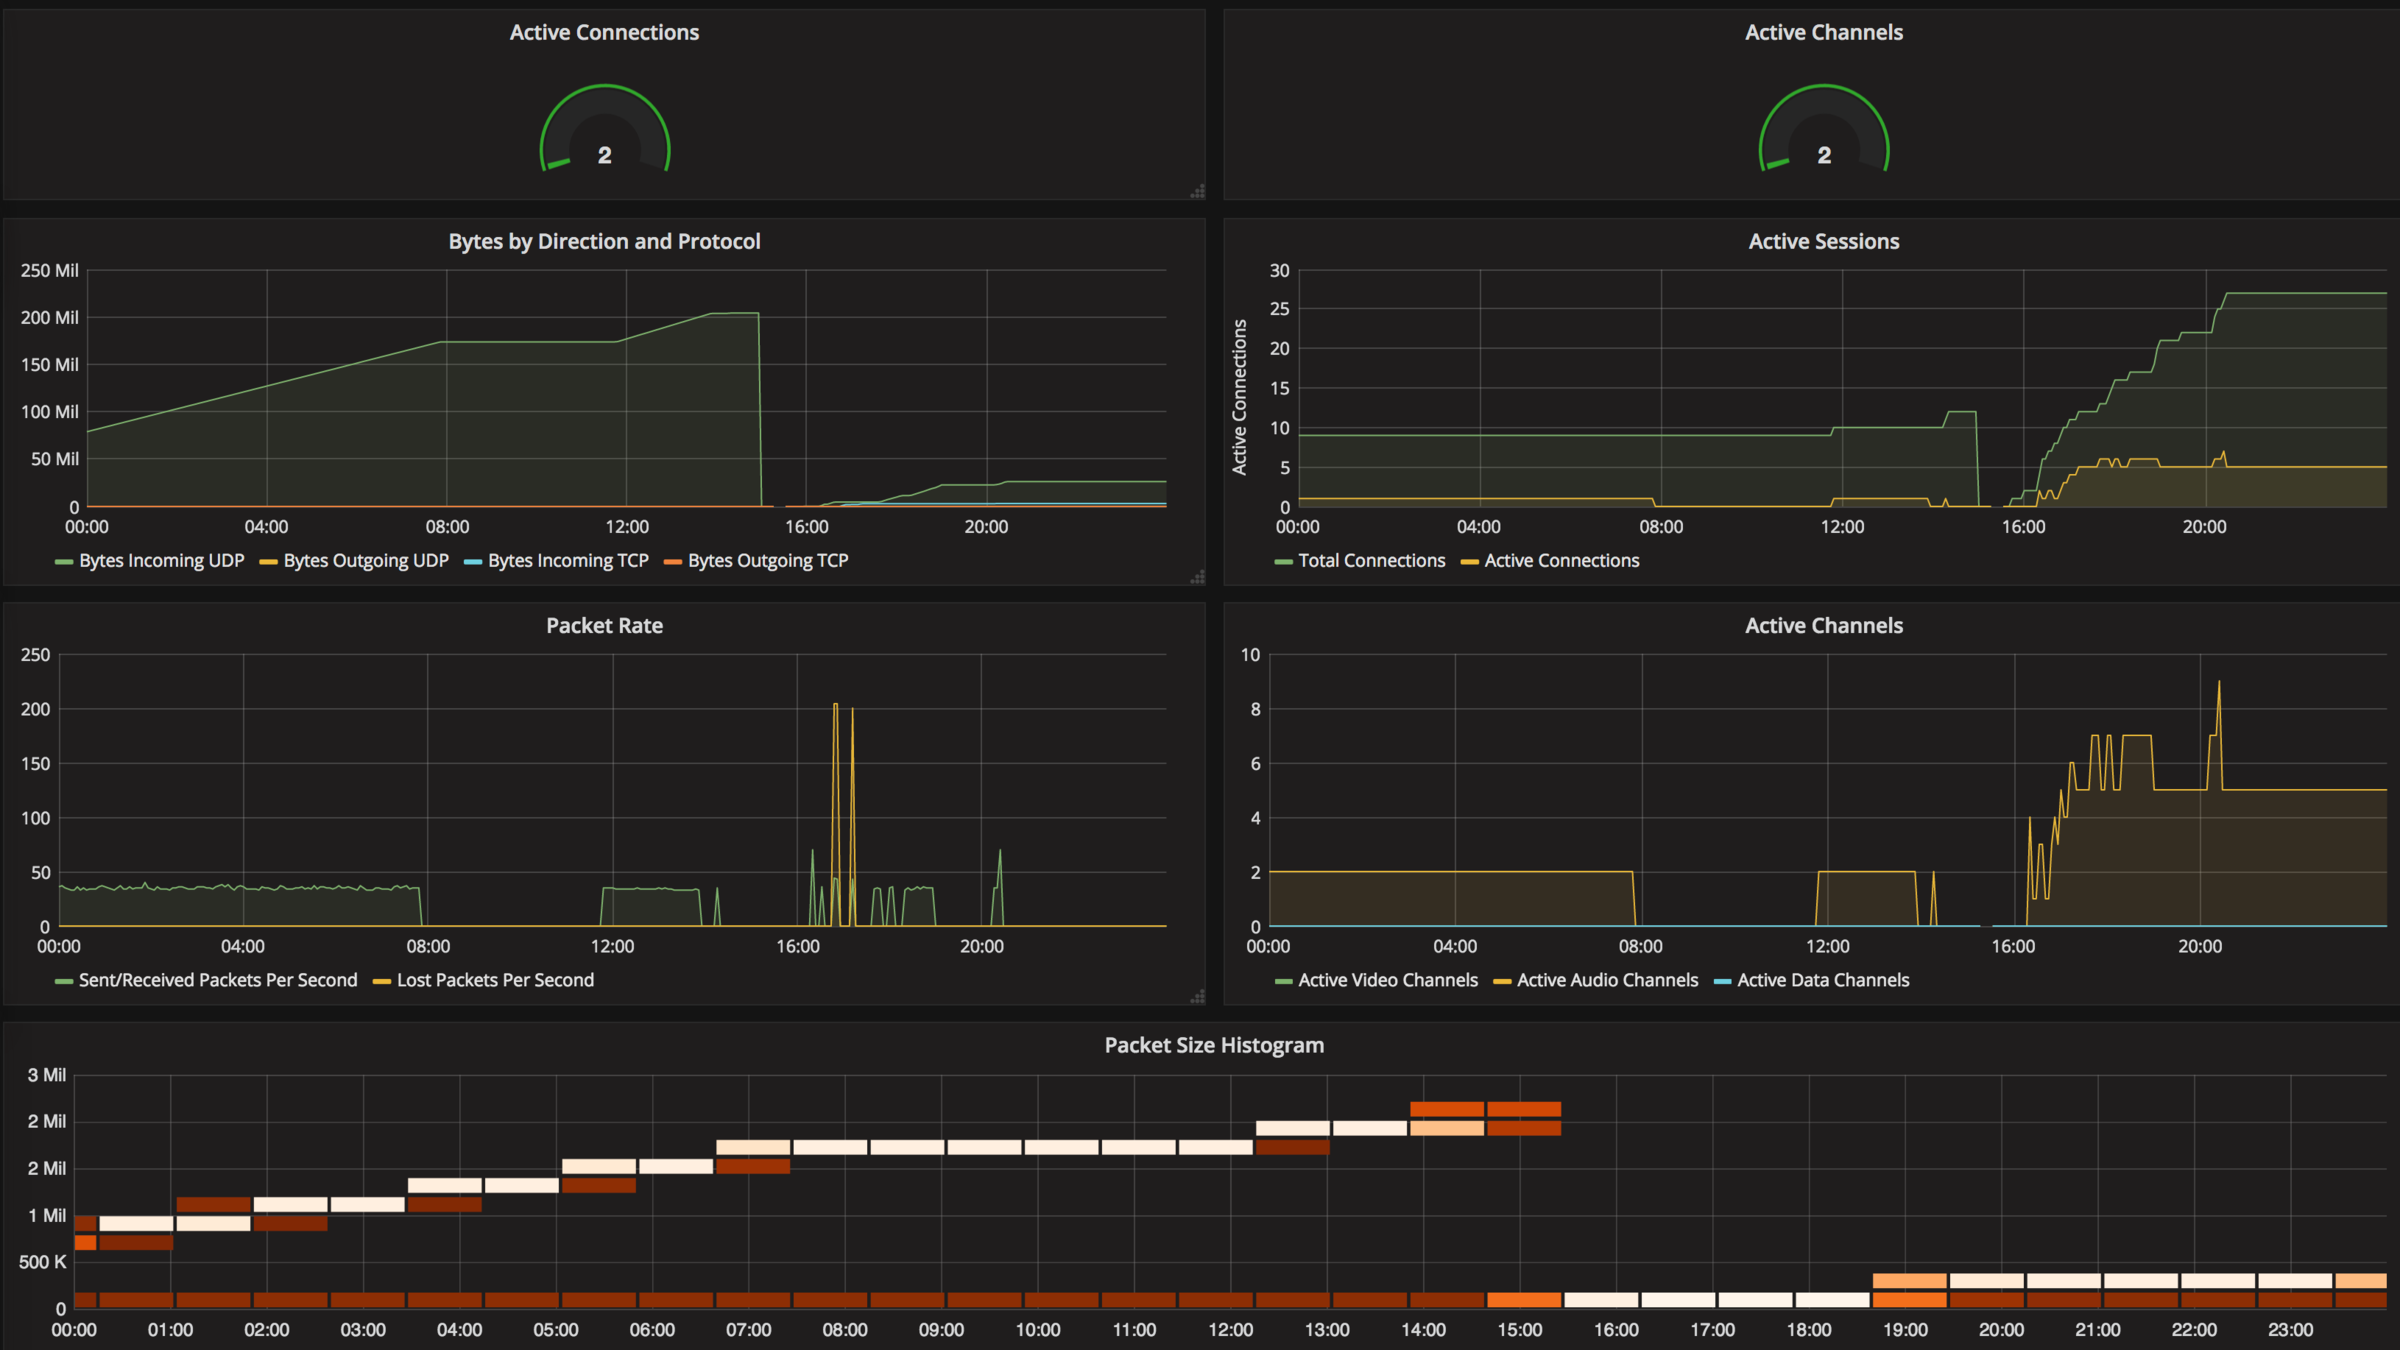Click resize handle of Packet Rate panel
Image resolution: width=2400 pixels, height=1350 pixels.
[1197, 996]
